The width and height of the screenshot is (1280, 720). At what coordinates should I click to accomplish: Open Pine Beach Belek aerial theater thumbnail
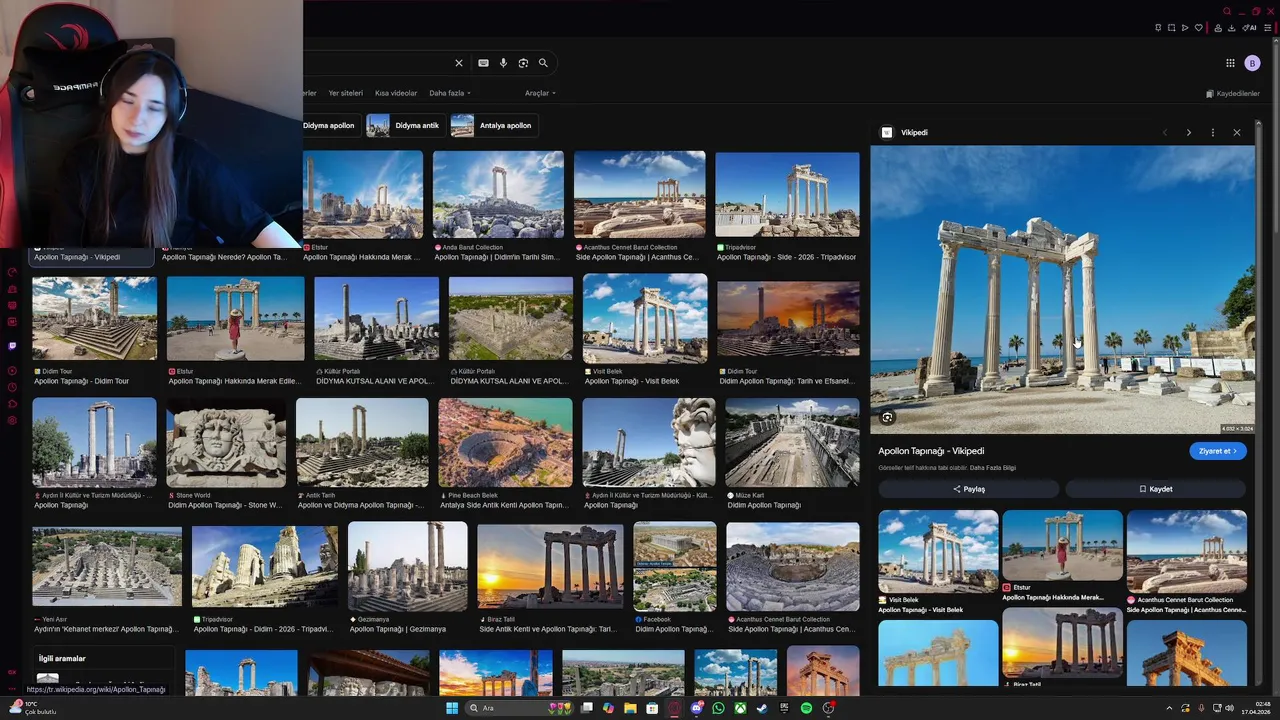pos(505,442)
